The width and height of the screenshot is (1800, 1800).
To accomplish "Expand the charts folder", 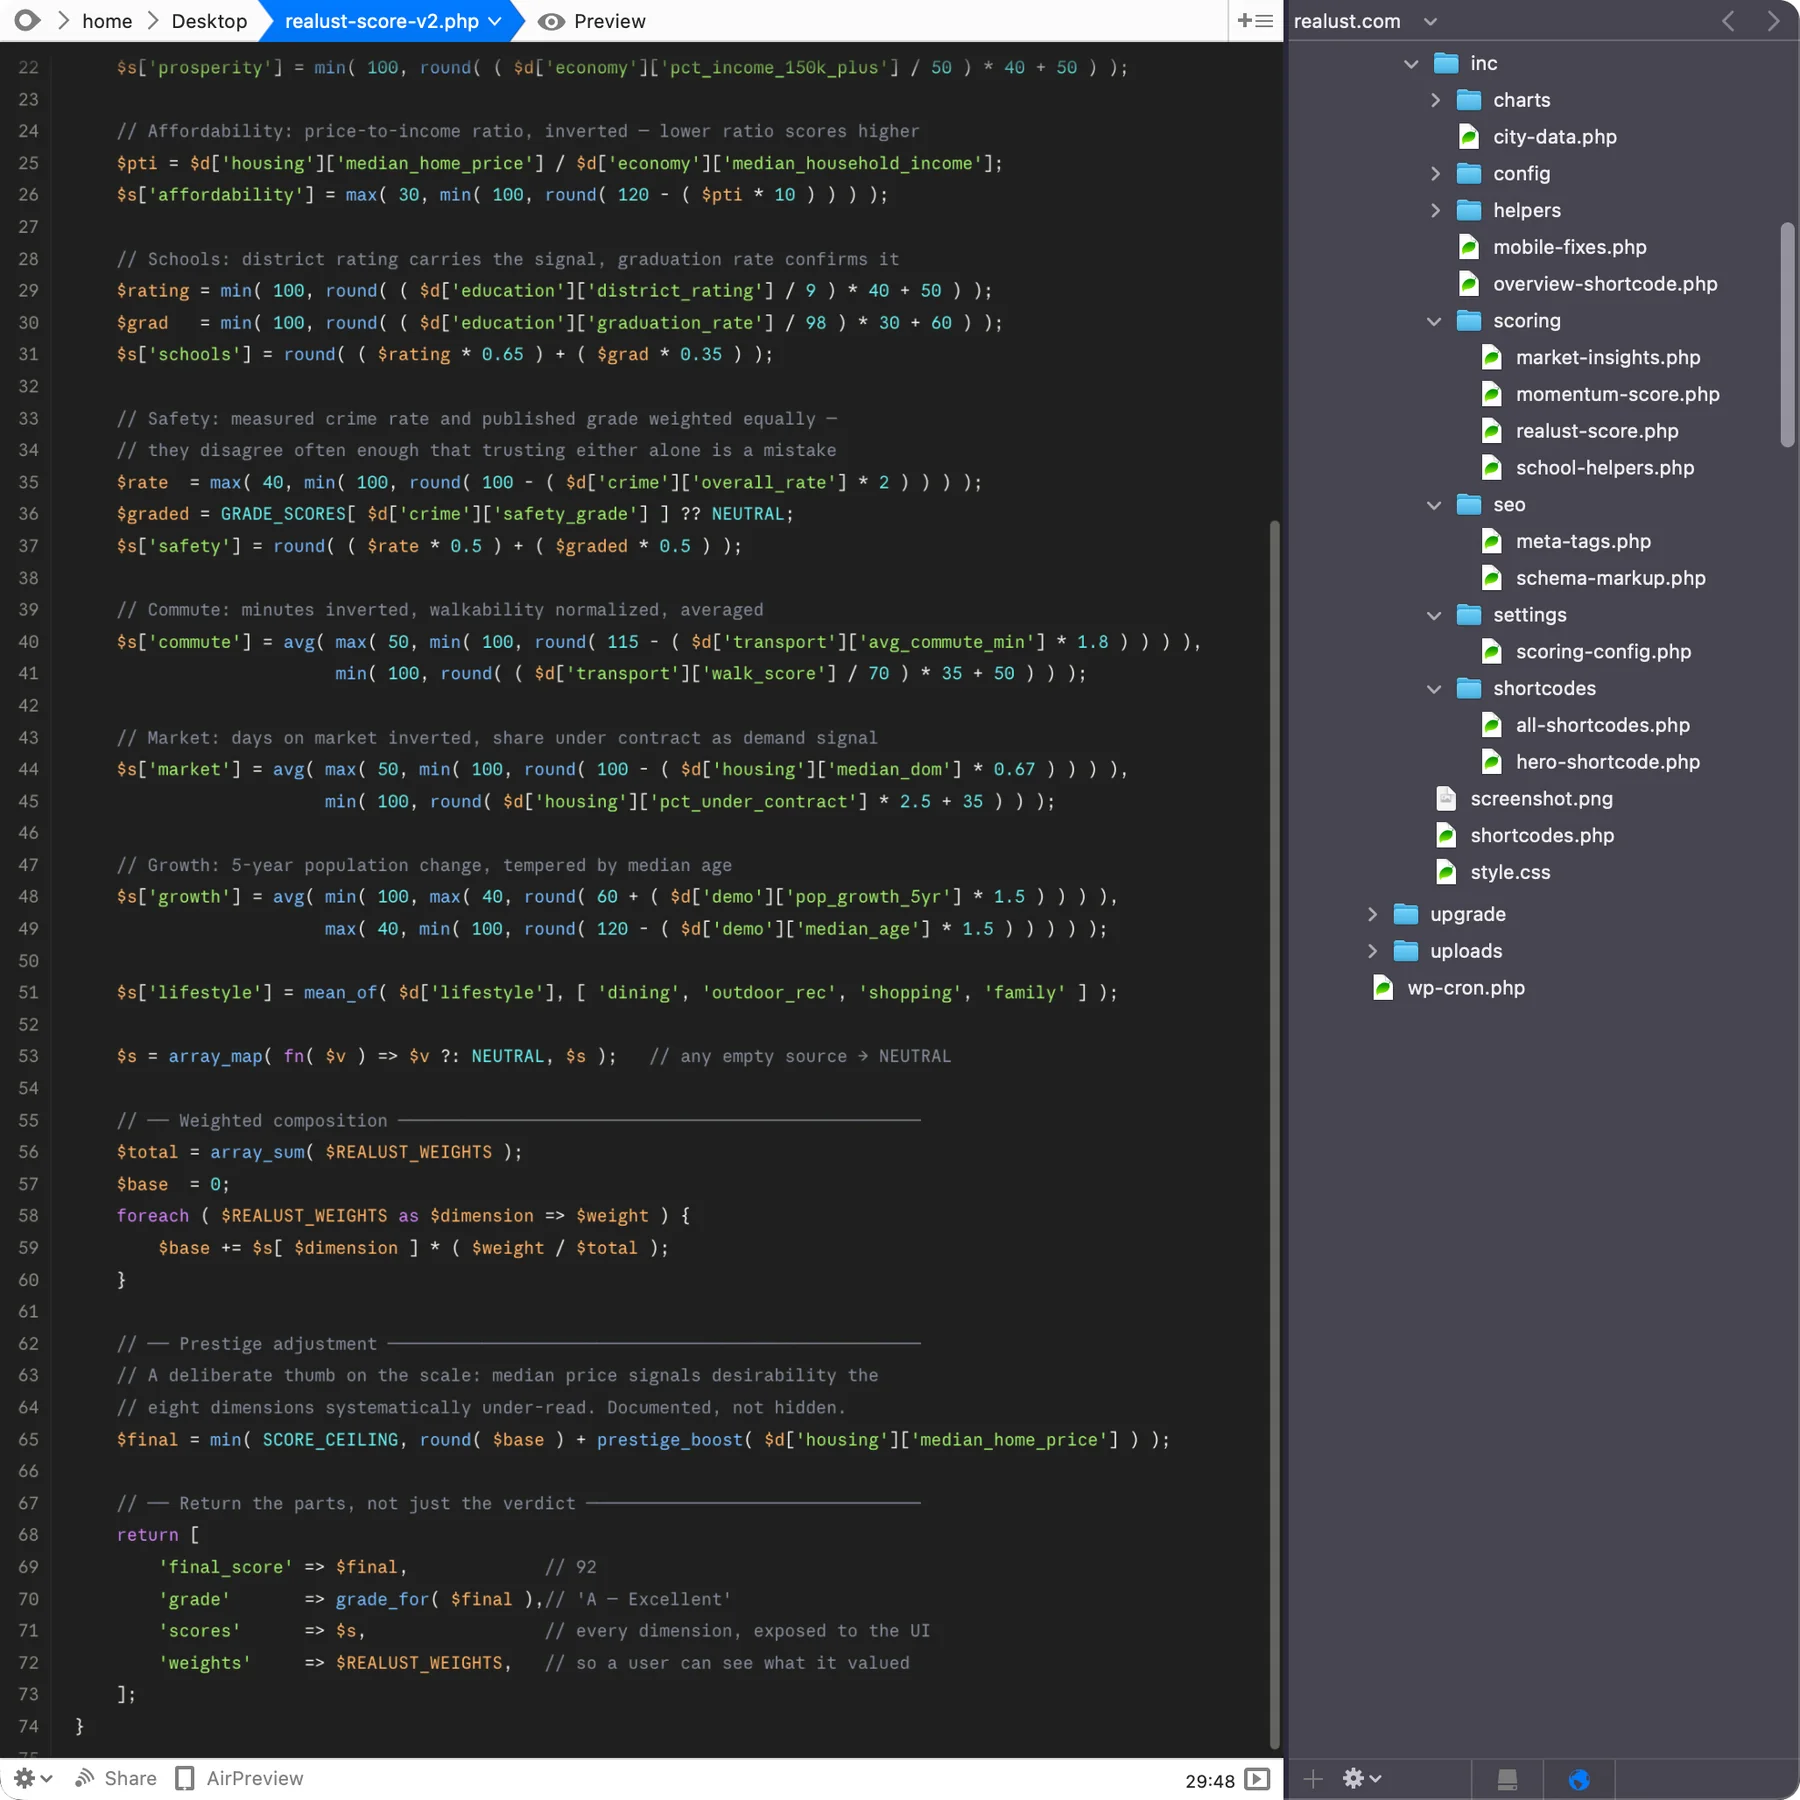I will [1435, 100].
